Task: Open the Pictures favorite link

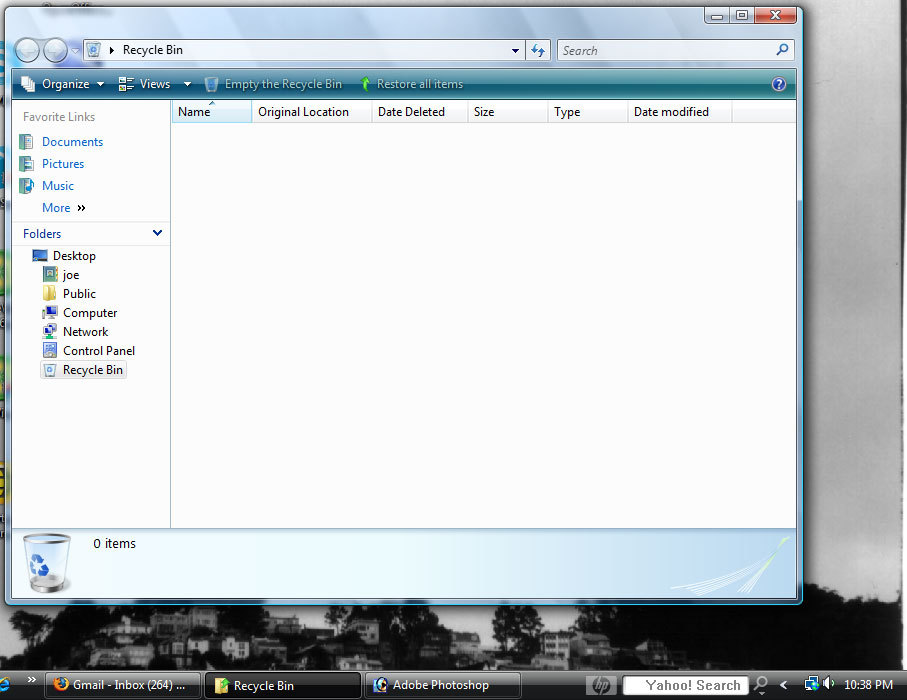Action: pos(63,164)
